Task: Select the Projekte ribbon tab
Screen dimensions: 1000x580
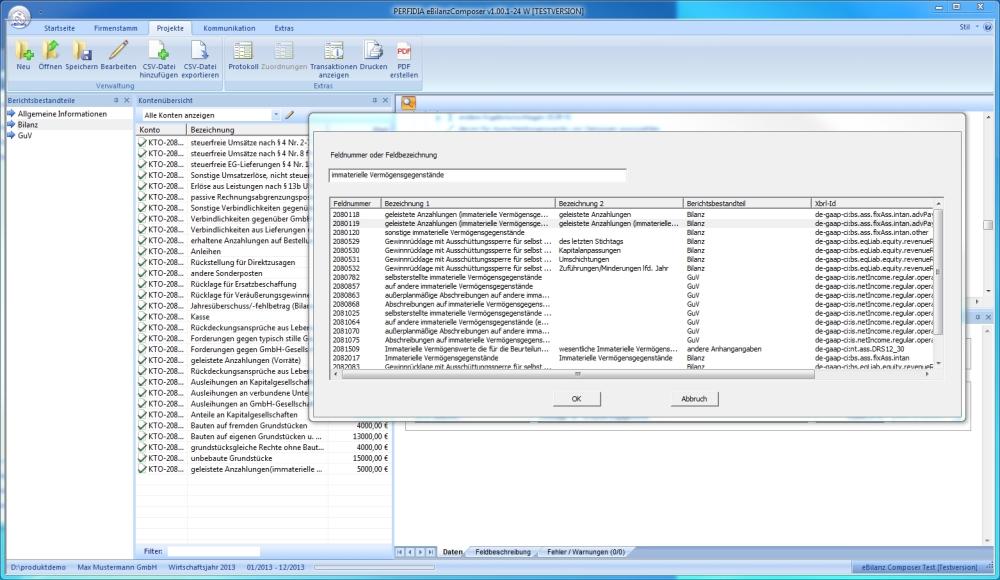Action: 170,28
